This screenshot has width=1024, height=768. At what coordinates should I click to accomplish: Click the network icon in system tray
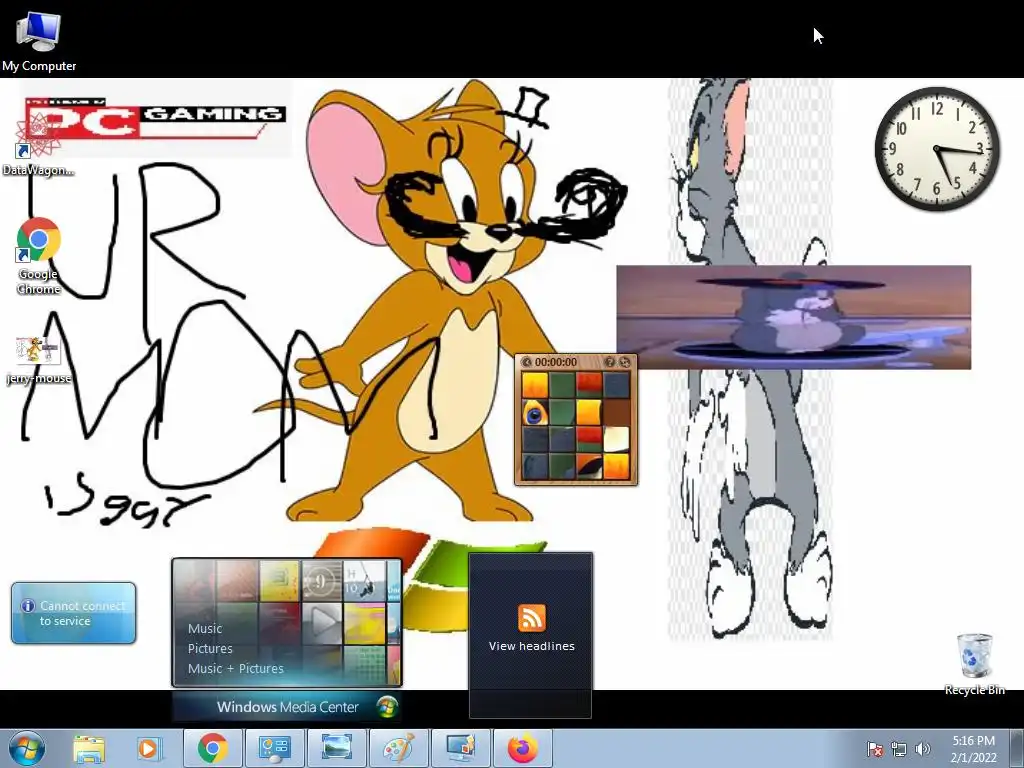899,749
